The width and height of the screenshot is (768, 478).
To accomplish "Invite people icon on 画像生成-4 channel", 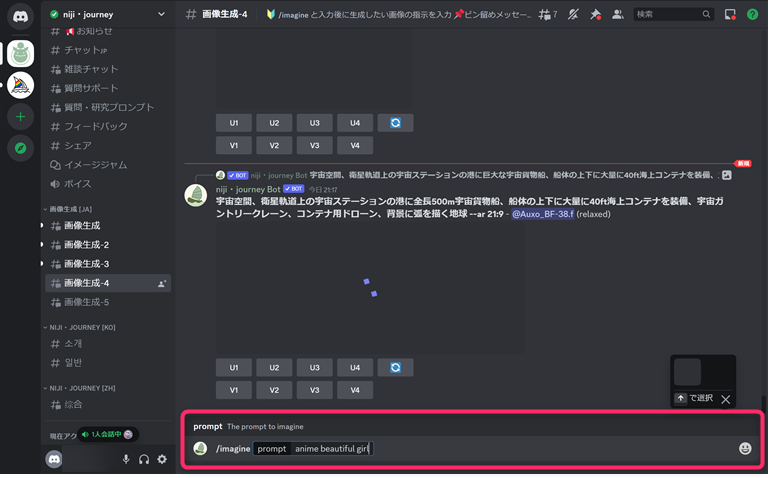I will (x=162, y=283).
